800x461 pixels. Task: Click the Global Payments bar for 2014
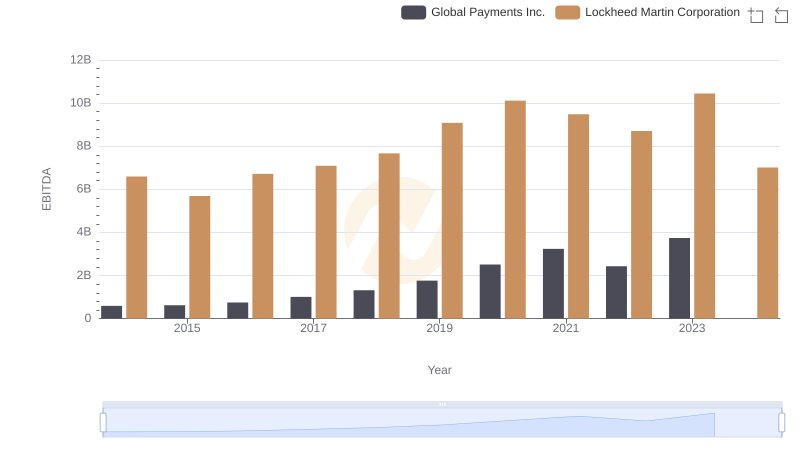111,312
